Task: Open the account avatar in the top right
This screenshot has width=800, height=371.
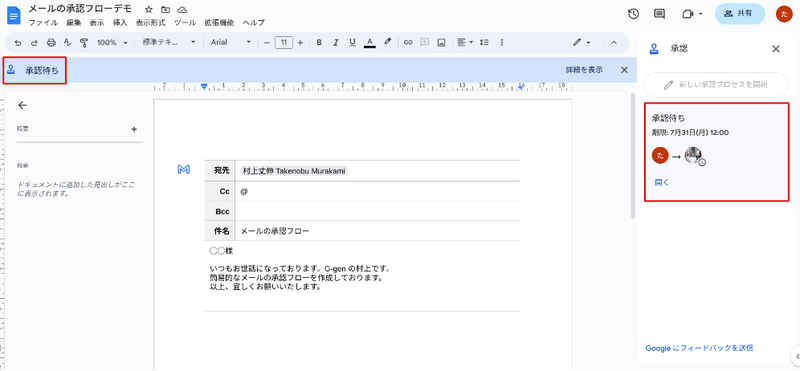Action: 784,14
